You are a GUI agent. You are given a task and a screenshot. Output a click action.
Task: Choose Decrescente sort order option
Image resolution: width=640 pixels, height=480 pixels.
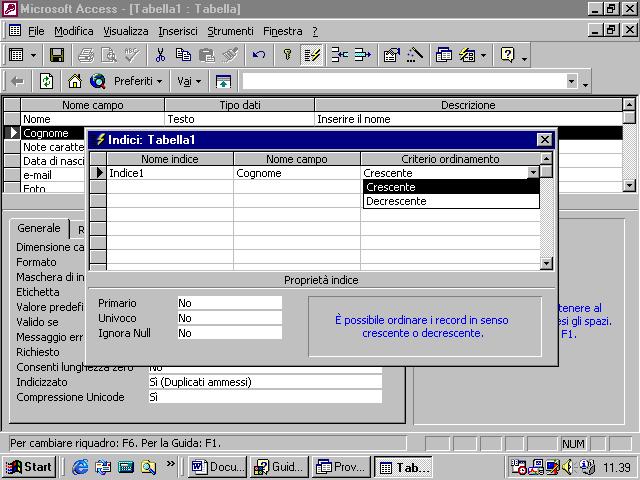[x=451, y=201]
